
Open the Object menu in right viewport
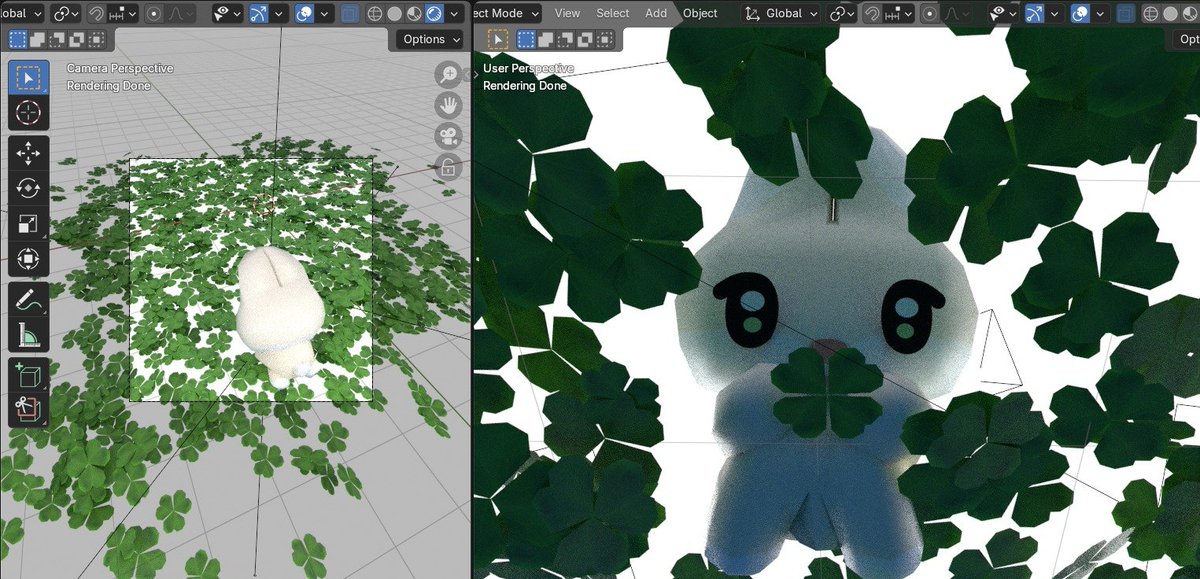tap(700, 13)
